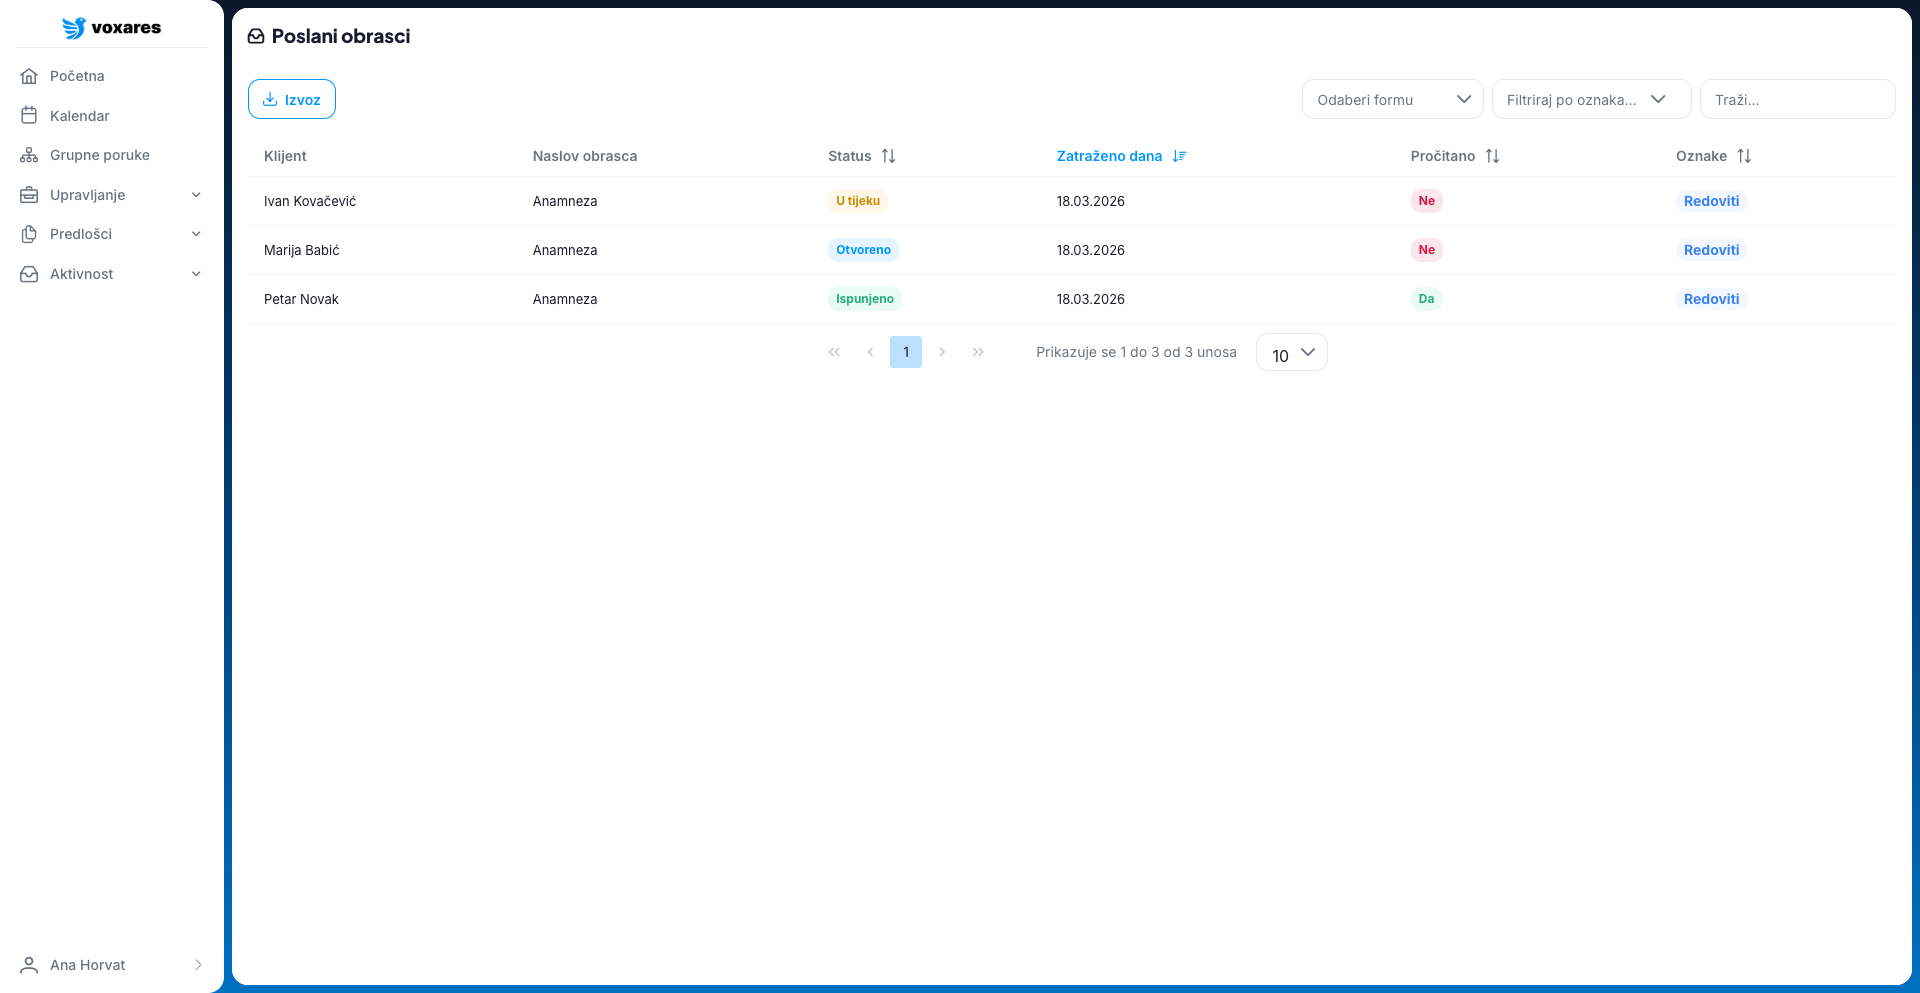
Task: Open the Odaberi formu dropdown
Action: tap(1392, 100)
